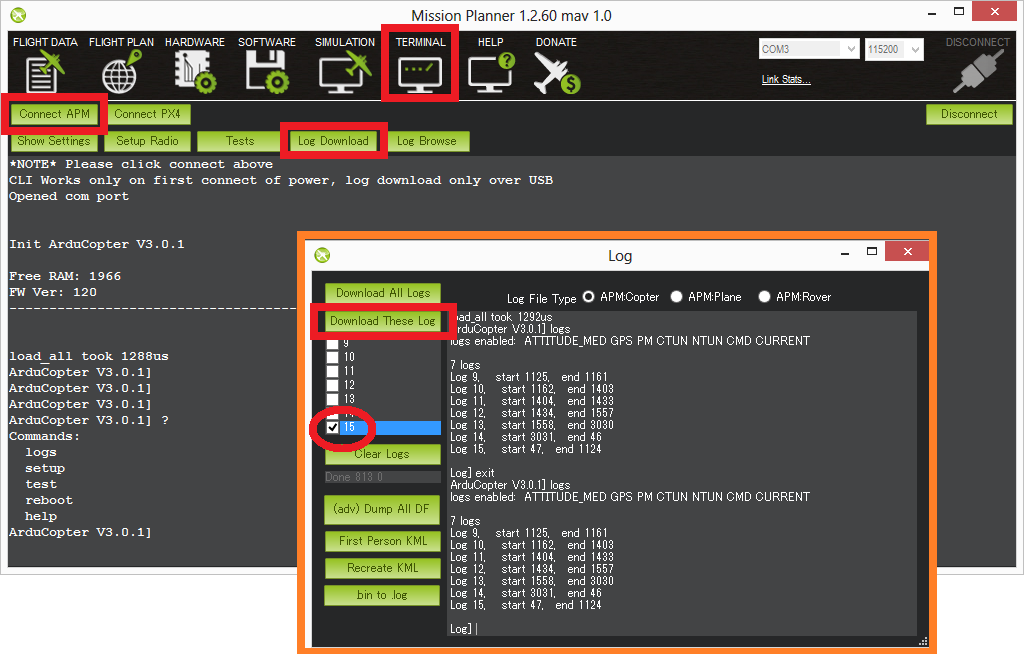Click Download These Log

click(x=383, y=321)
